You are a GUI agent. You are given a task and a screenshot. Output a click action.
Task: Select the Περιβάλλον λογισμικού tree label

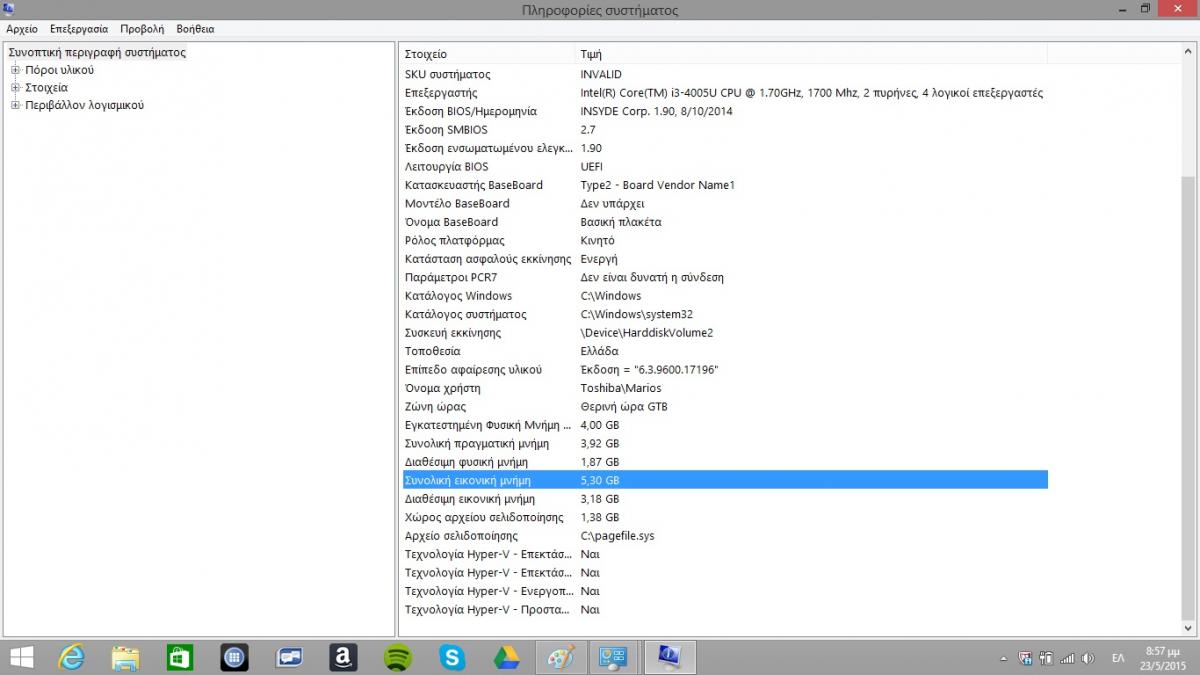tap(84, 105)
